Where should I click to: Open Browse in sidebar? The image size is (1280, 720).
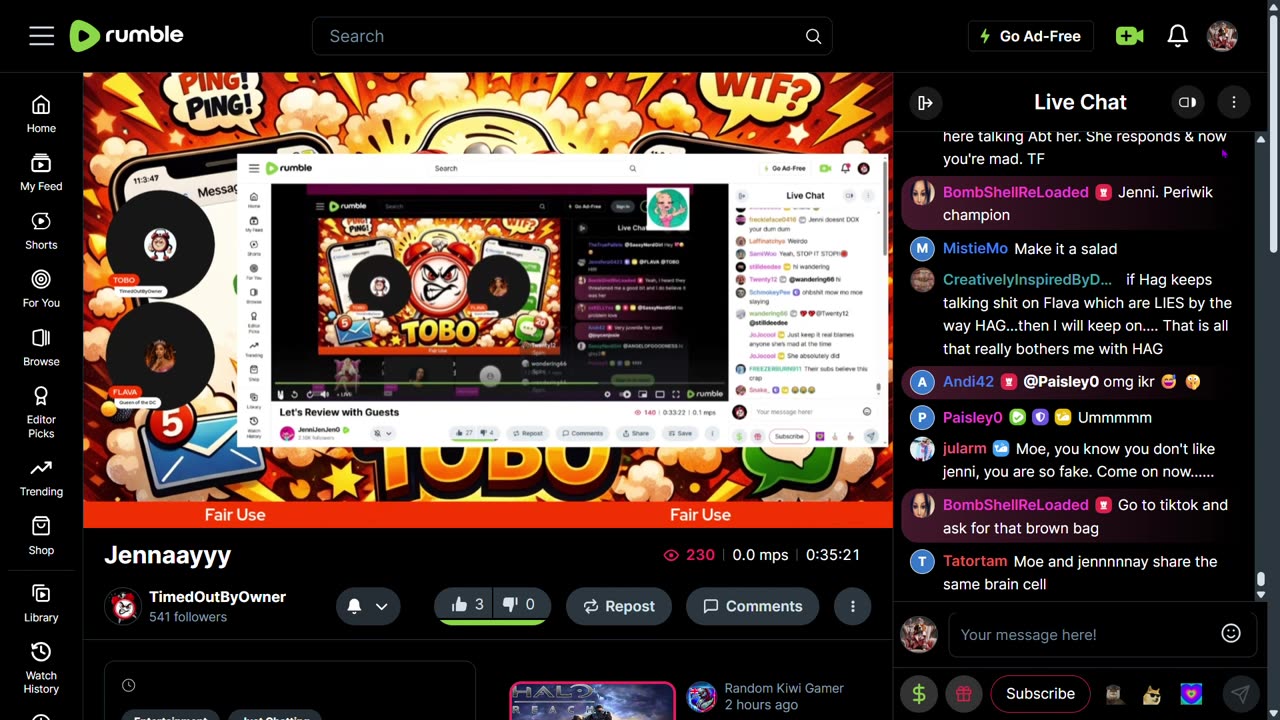[x=41, y=347]
